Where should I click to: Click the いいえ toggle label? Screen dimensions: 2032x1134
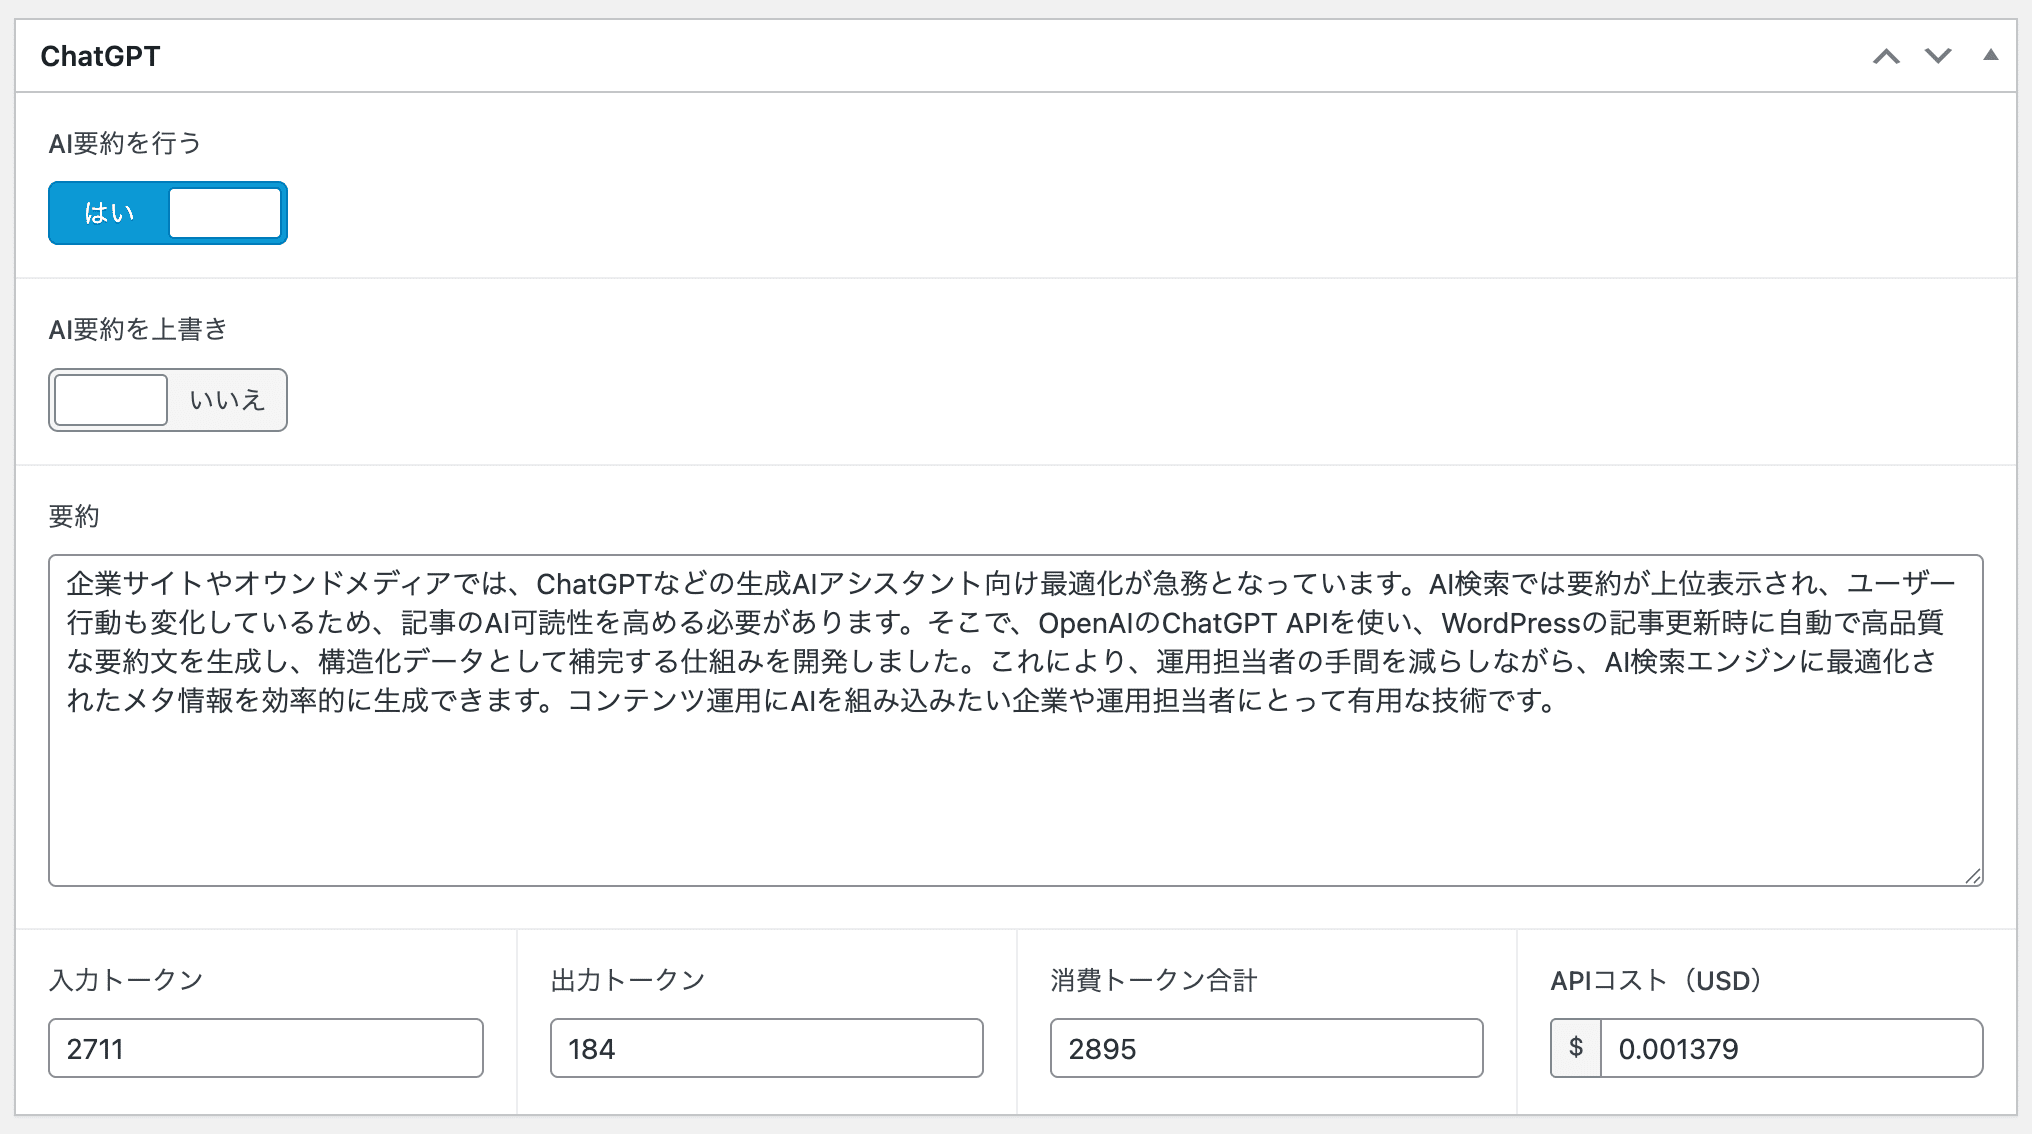(x=226, y=399)
